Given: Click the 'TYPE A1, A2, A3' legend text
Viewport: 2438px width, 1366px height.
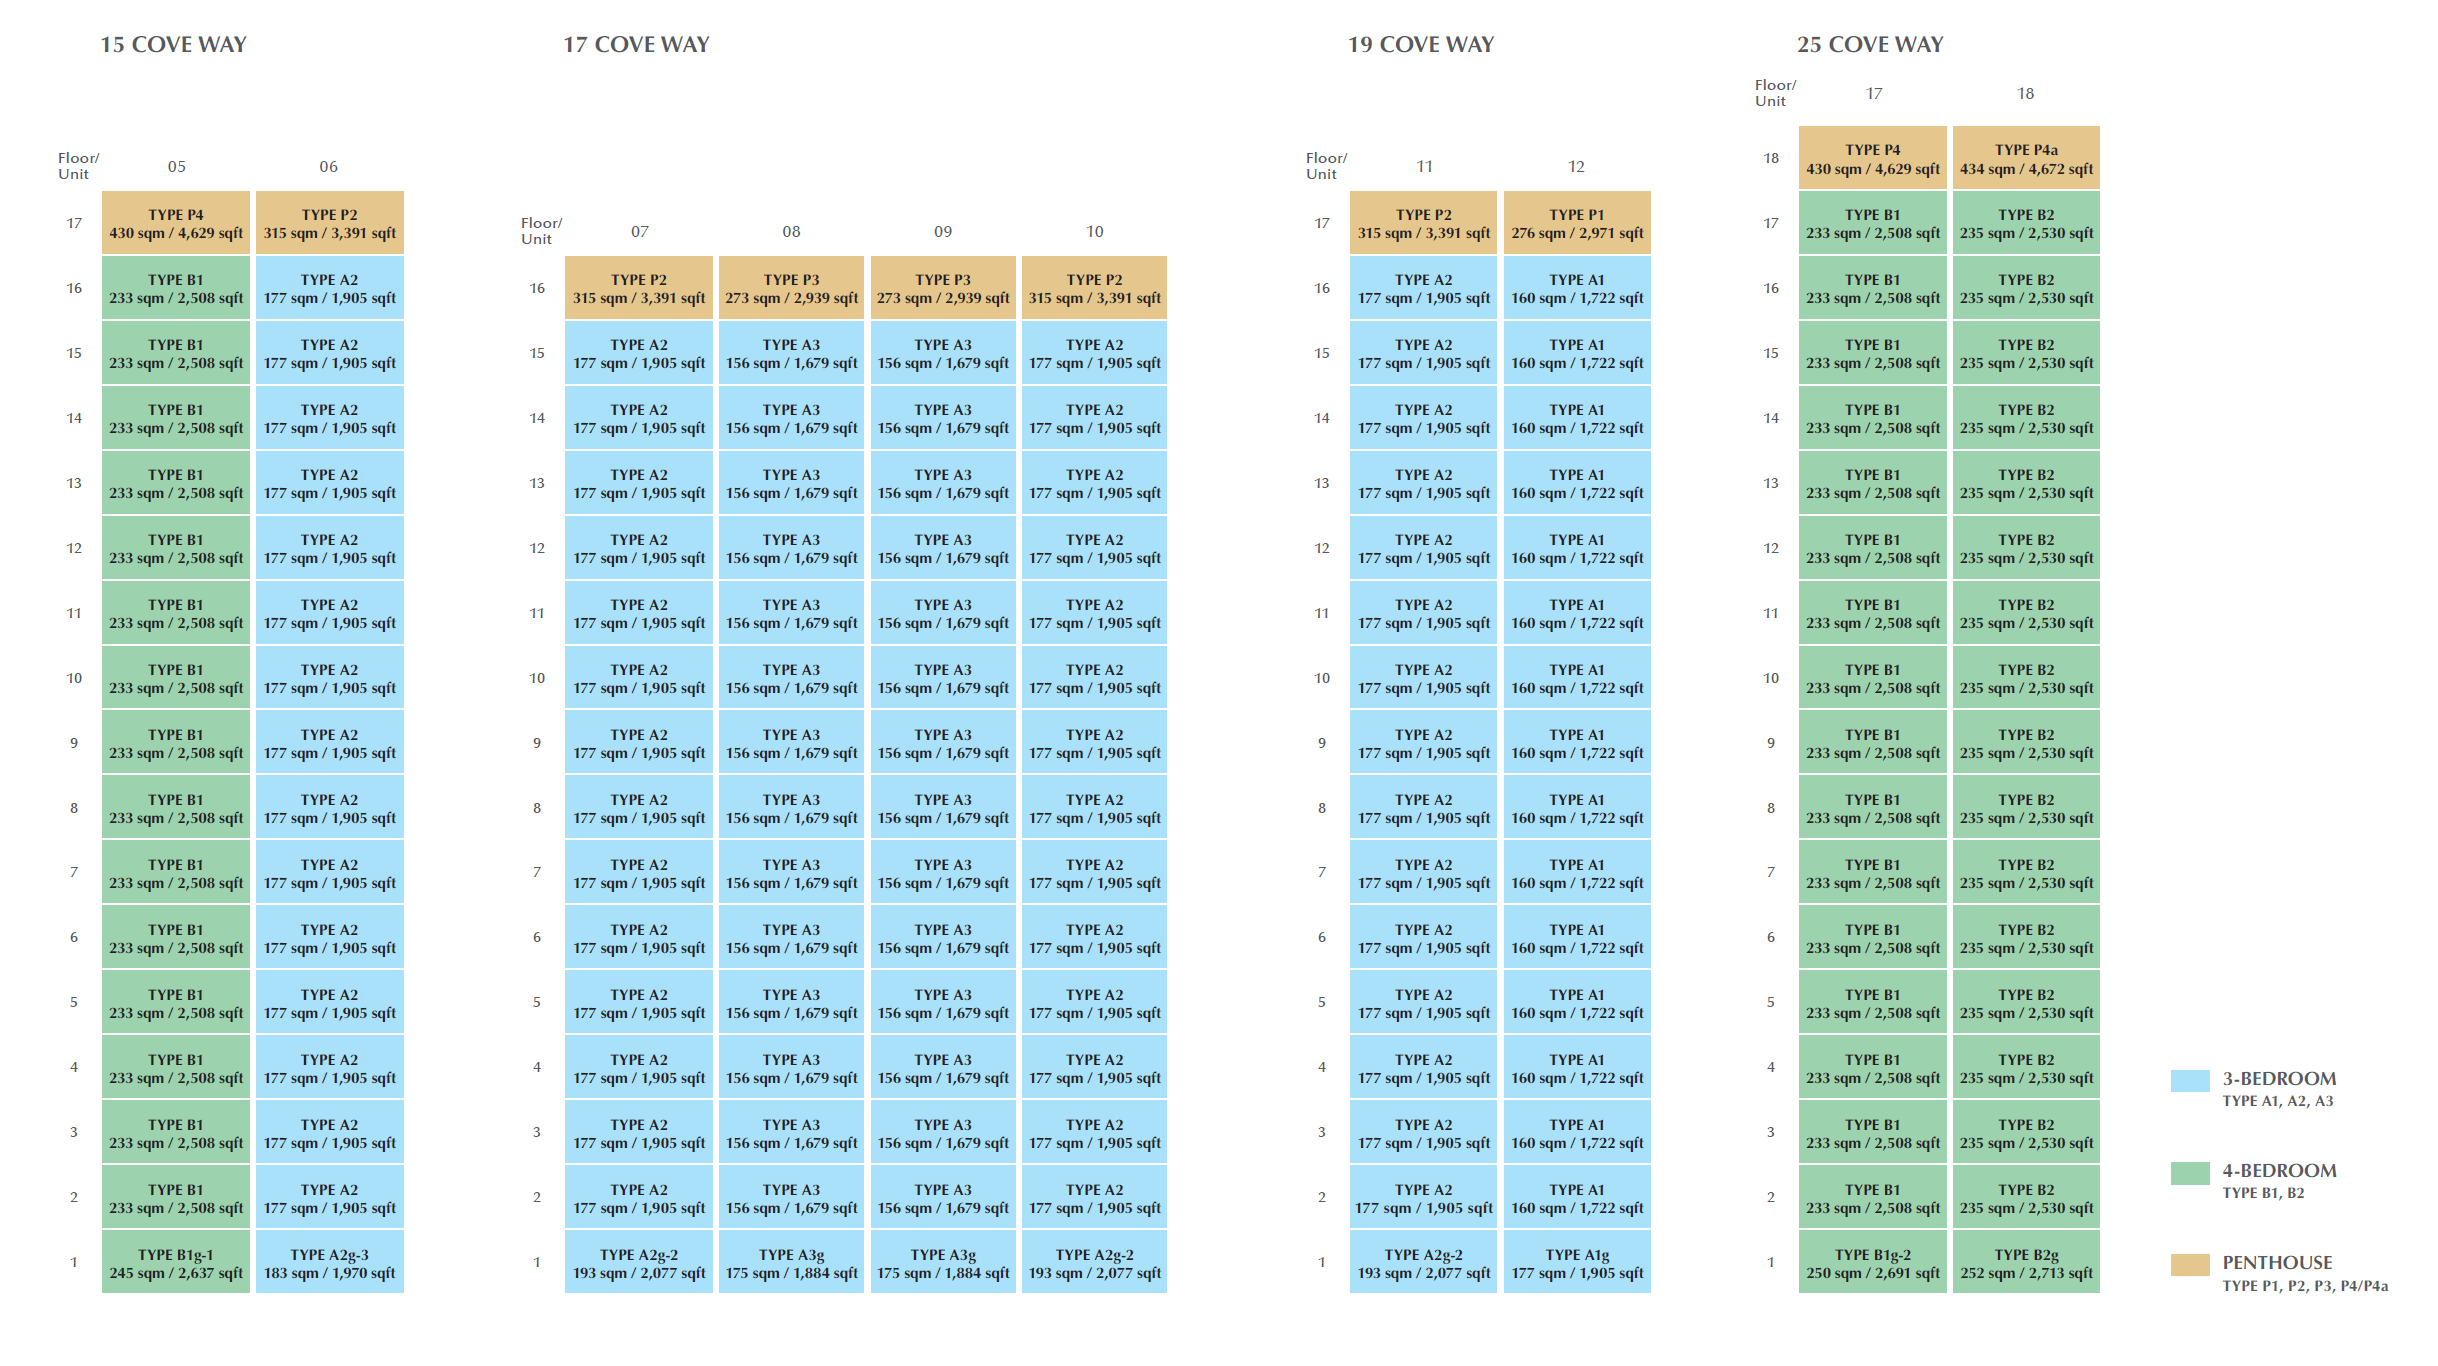Looking at the screenshot, I should click(x=2277, y=1101).
